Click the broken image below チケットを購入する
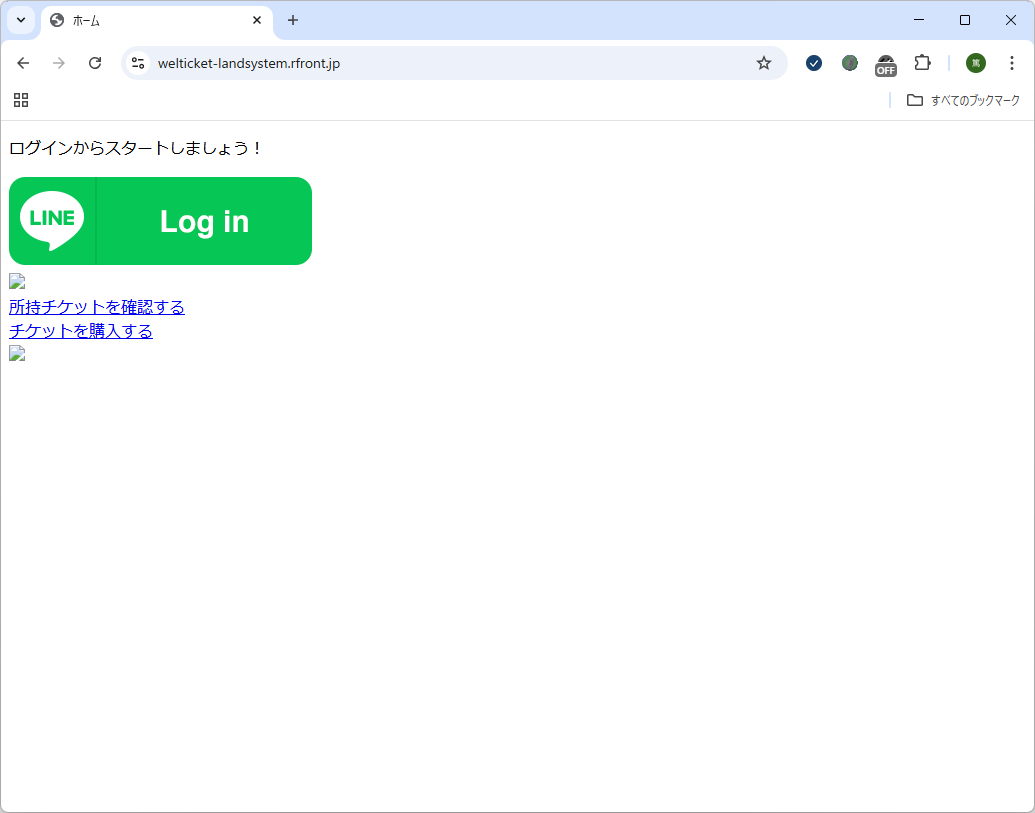Screen dimensions: 1035x813 pyautogui.click(x=17, y=353)
